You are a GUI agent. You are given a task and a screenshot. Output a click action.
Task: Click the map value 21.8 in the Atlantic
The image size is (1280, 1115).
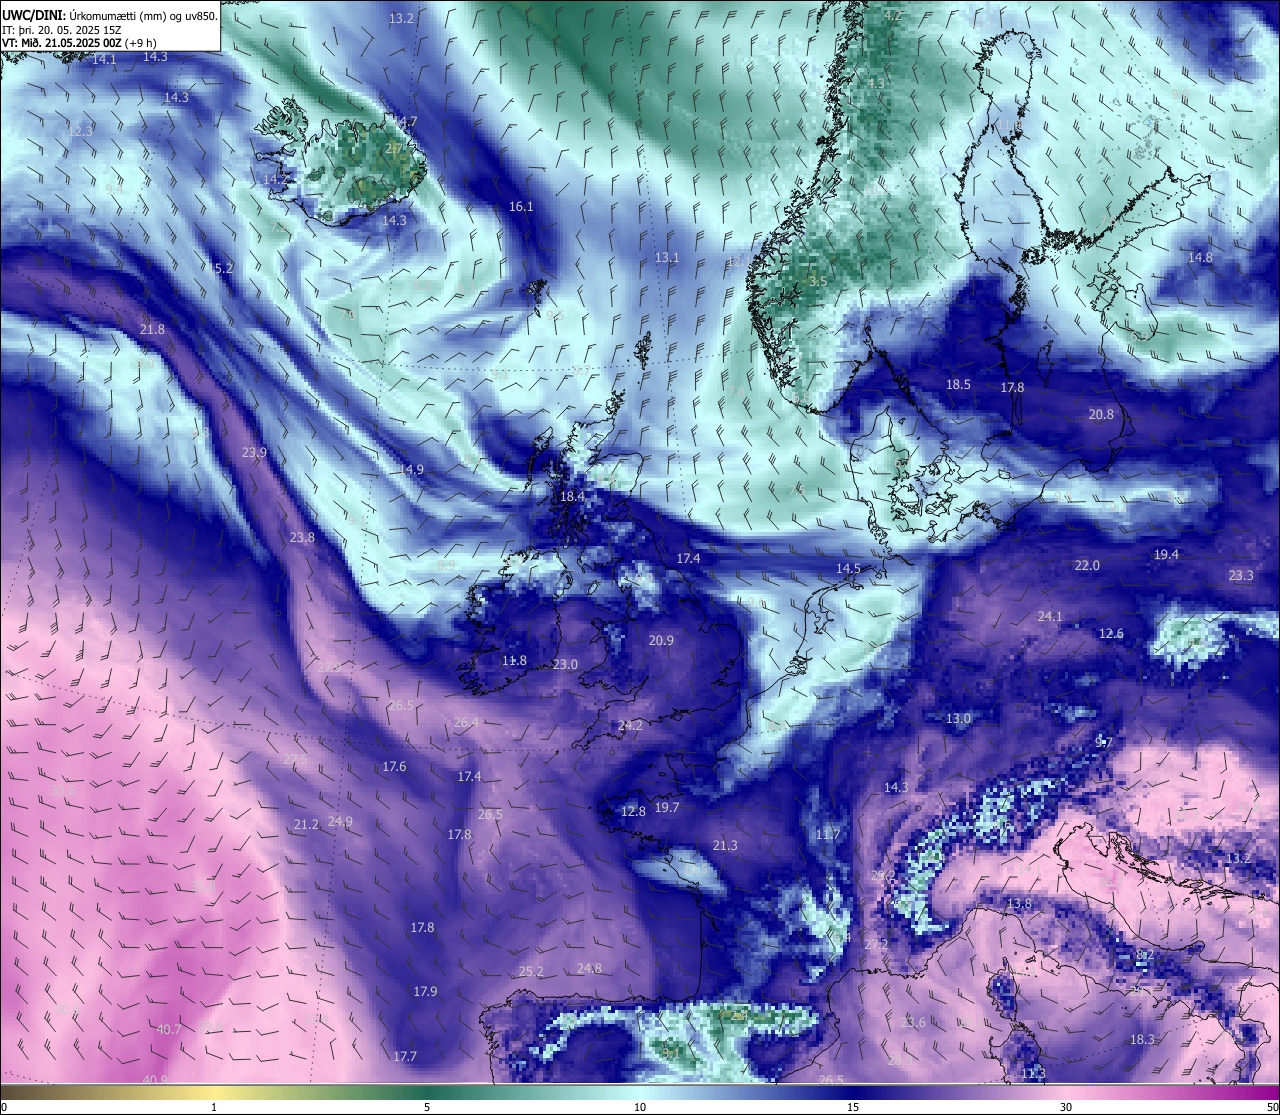pos(152,329)
